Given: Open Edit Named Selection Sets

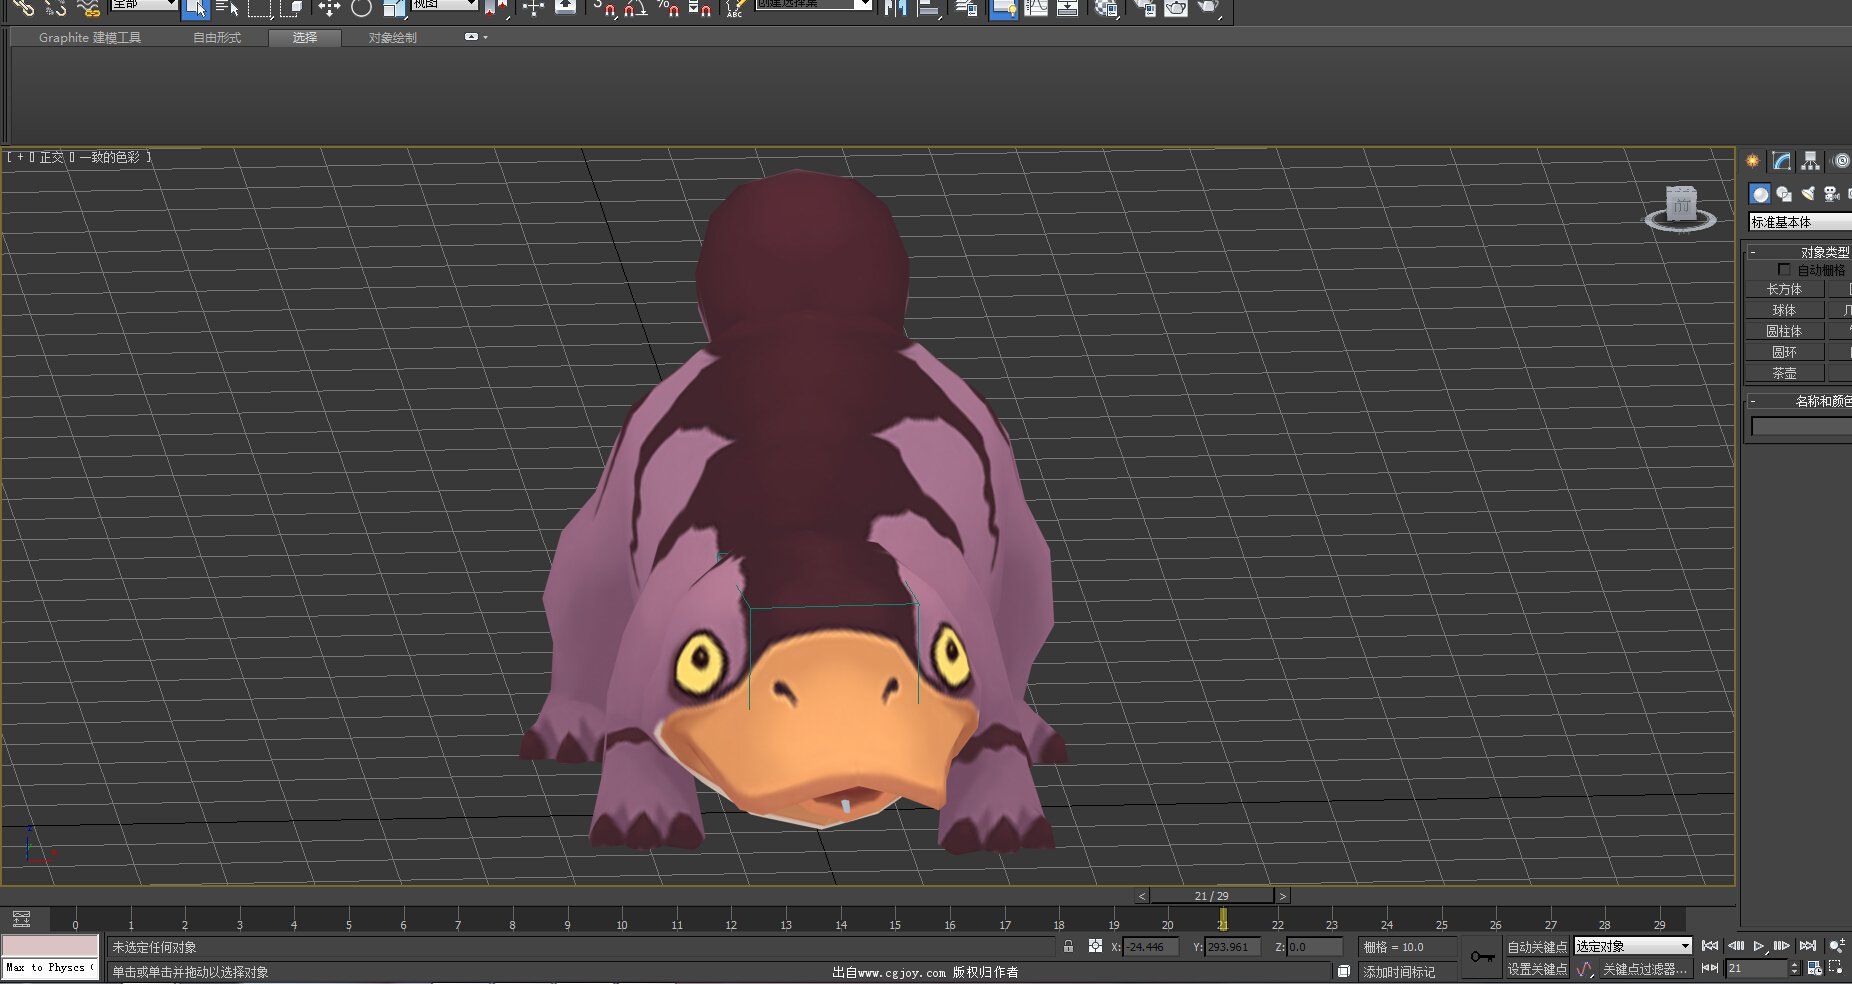Looking at the screenshot, I should click(x=735, y=8).
